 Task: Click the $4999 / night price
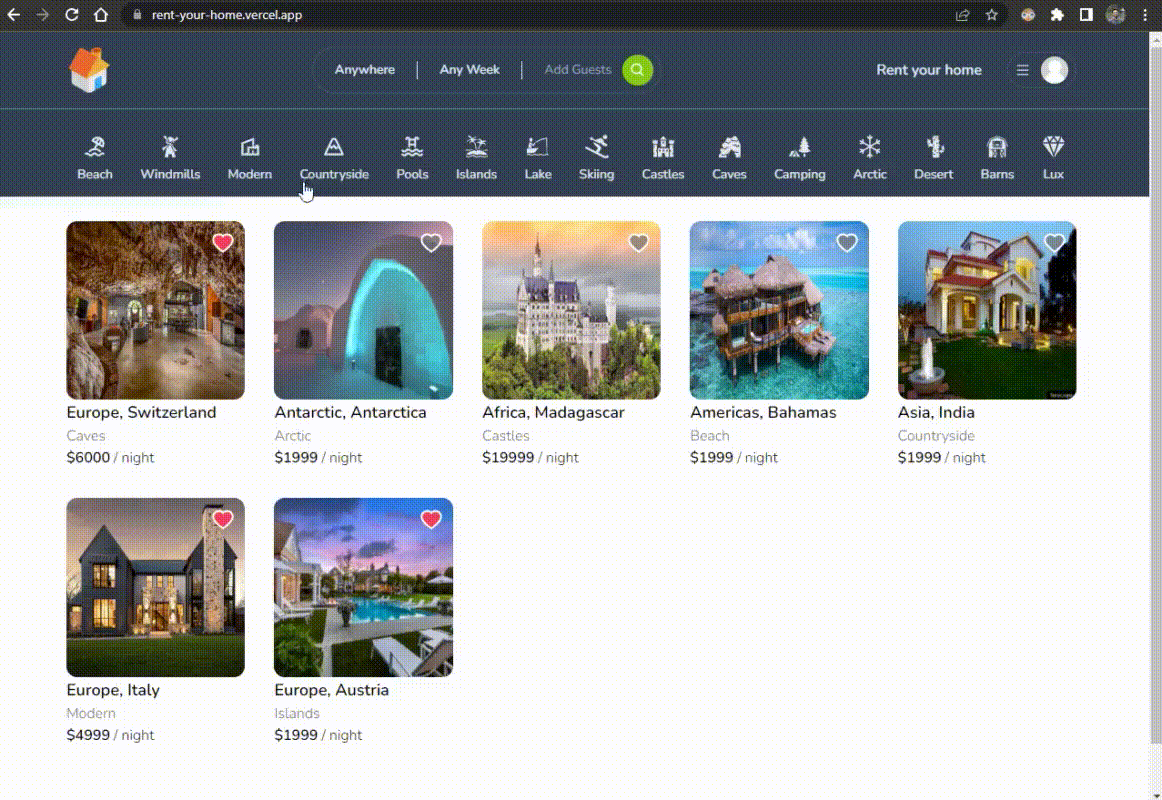110,735
